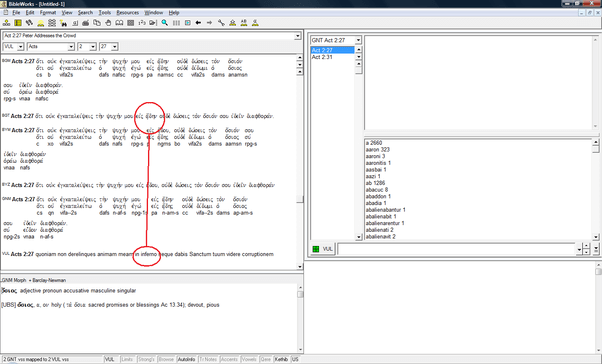
Task: Click the green grid VUL button icon
Action: click(x=316, y=249)
